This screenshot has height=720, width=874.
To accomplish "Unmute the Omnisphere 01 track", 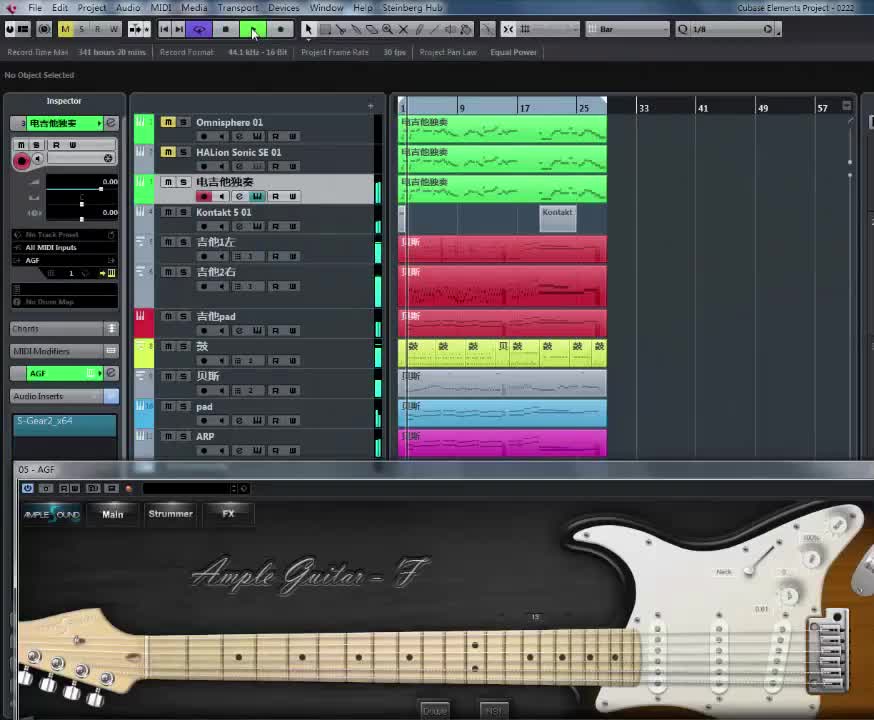I will click(168, 122).
